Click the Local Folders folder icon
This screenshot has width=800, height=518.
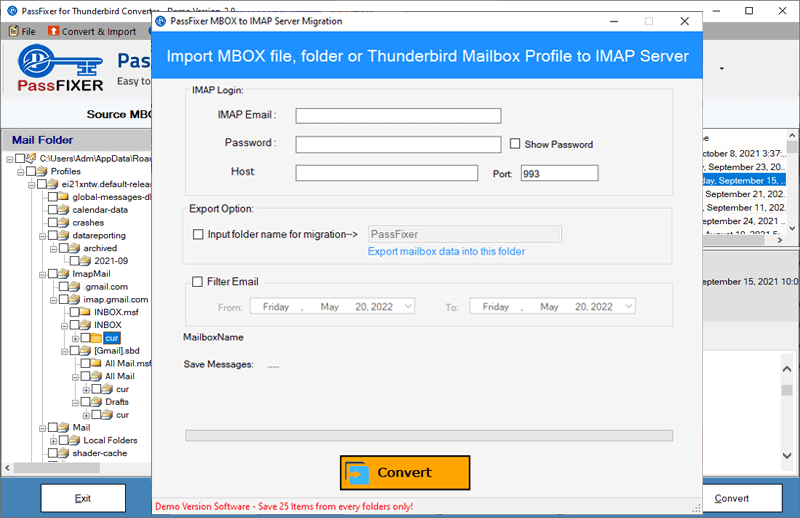(75, 440)
